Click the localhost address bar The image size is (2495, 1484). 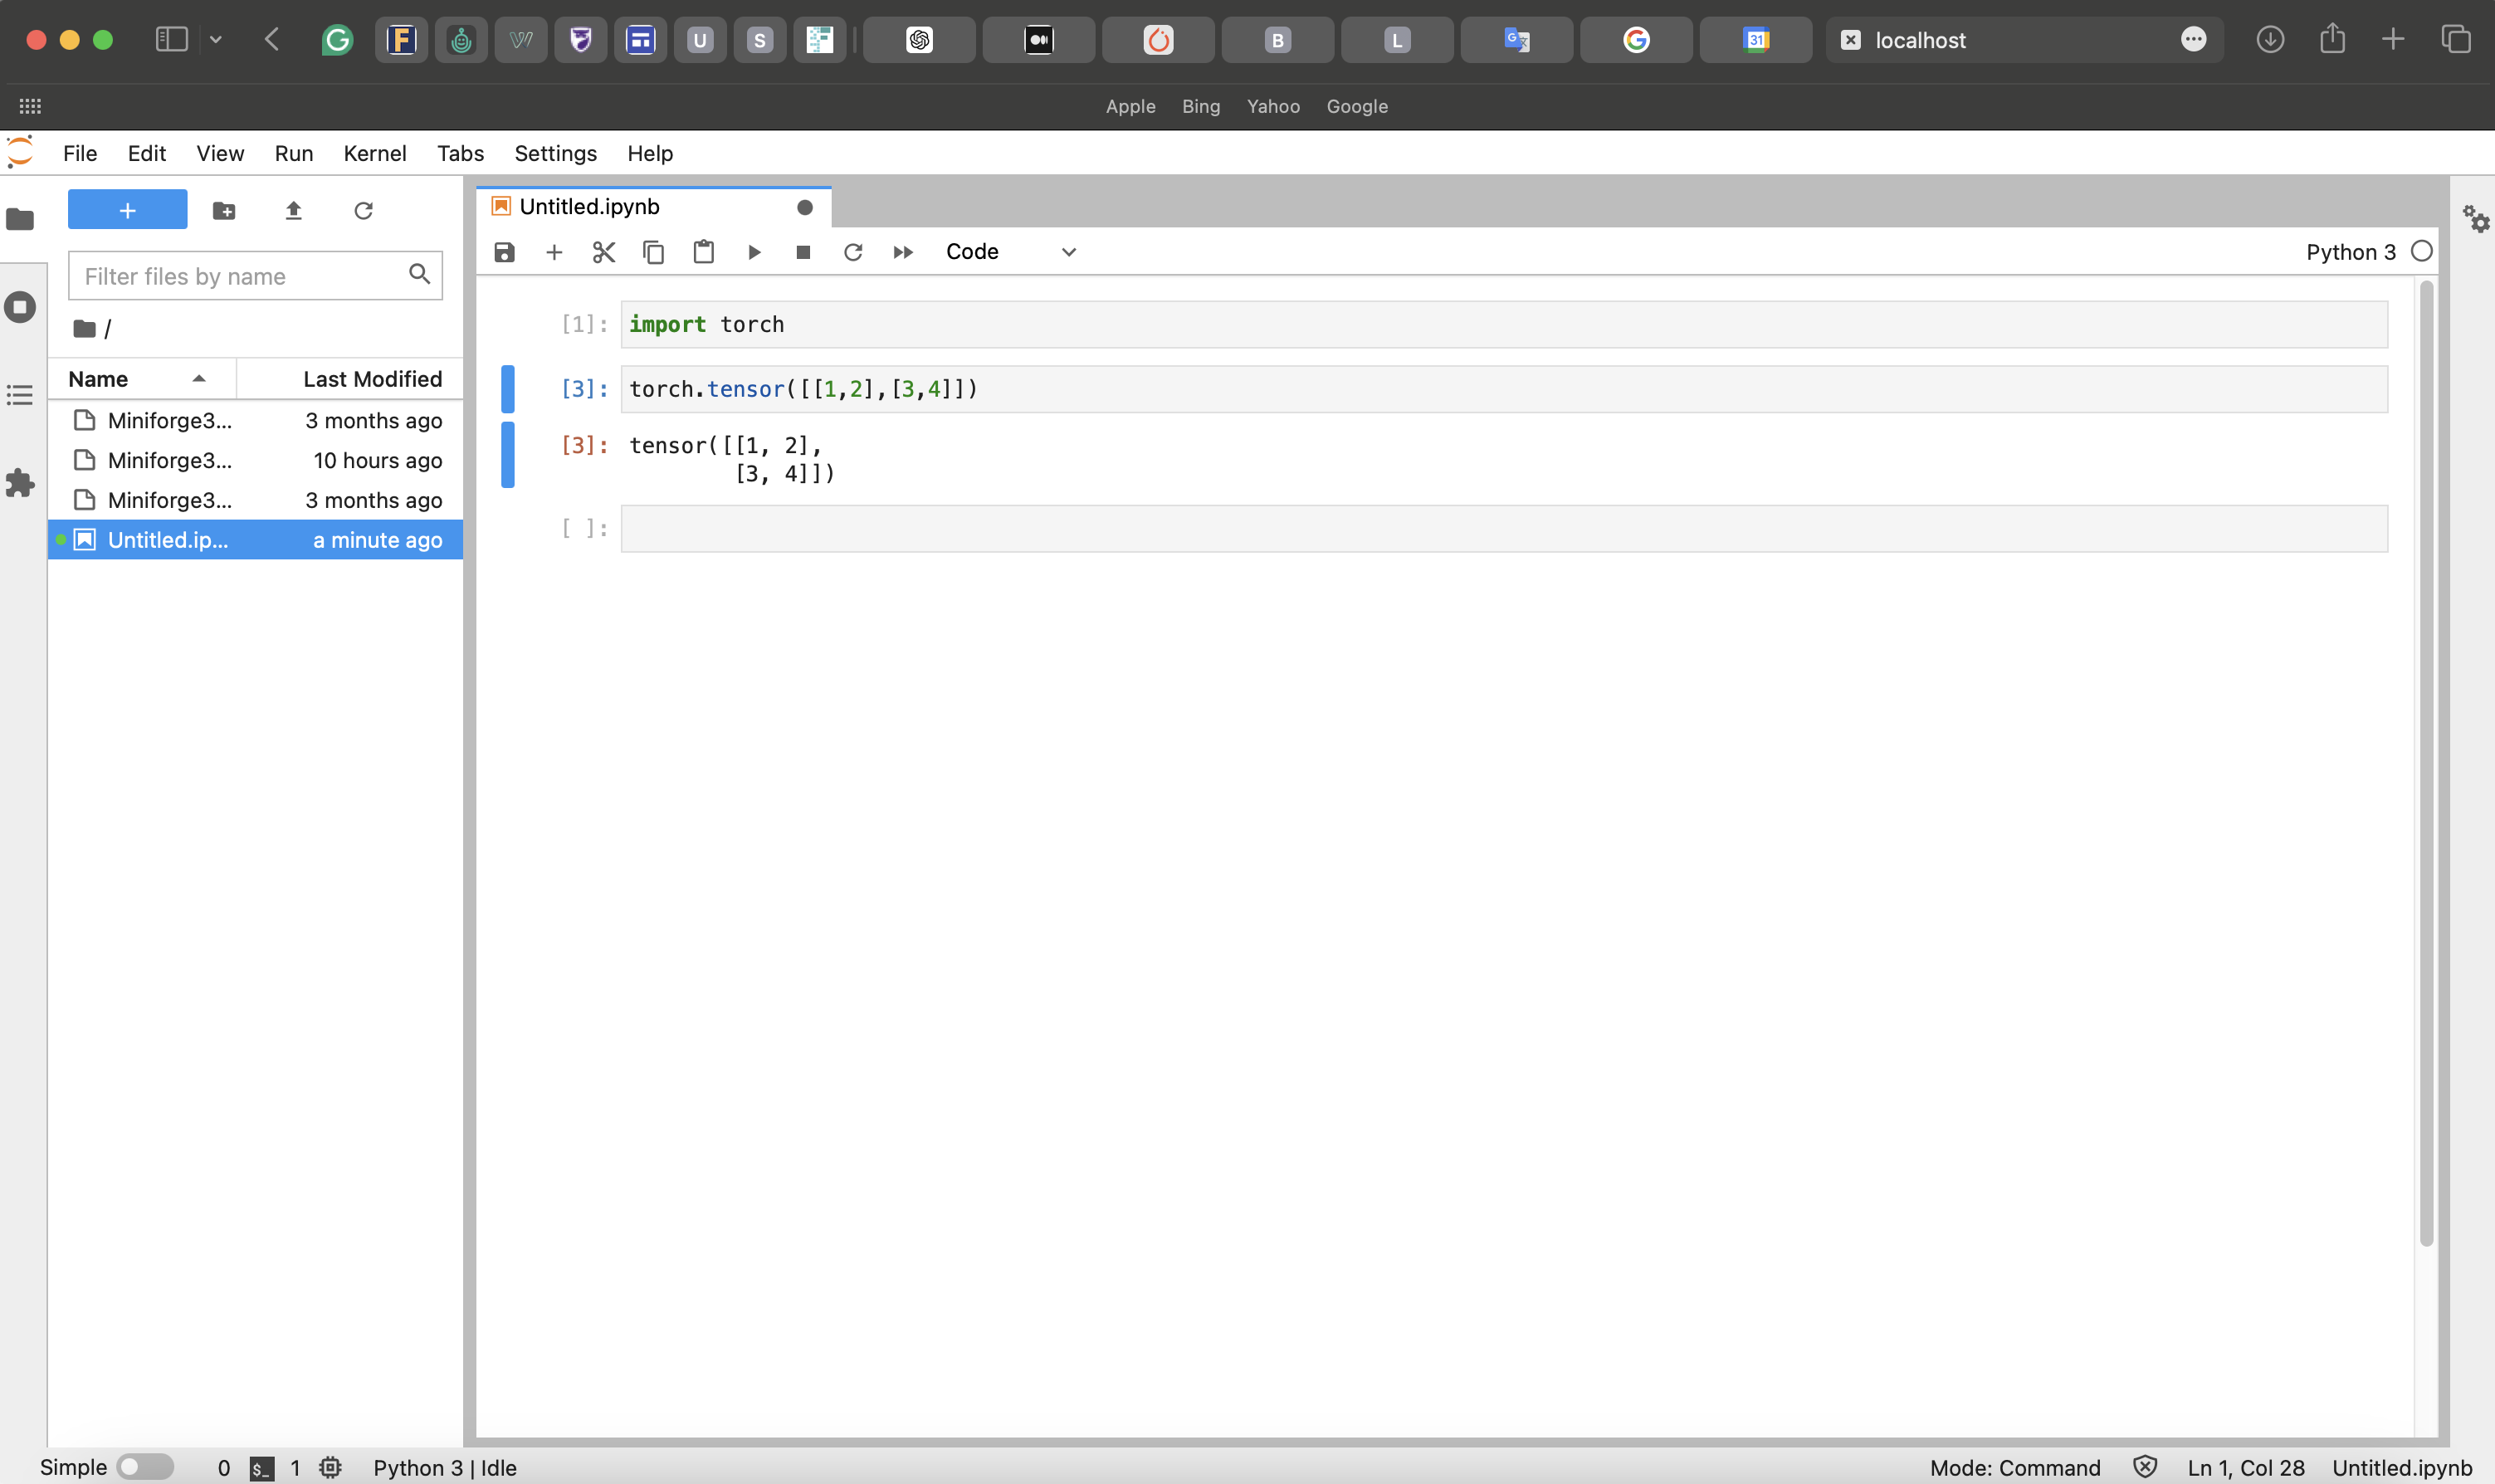click(2025, 40)
